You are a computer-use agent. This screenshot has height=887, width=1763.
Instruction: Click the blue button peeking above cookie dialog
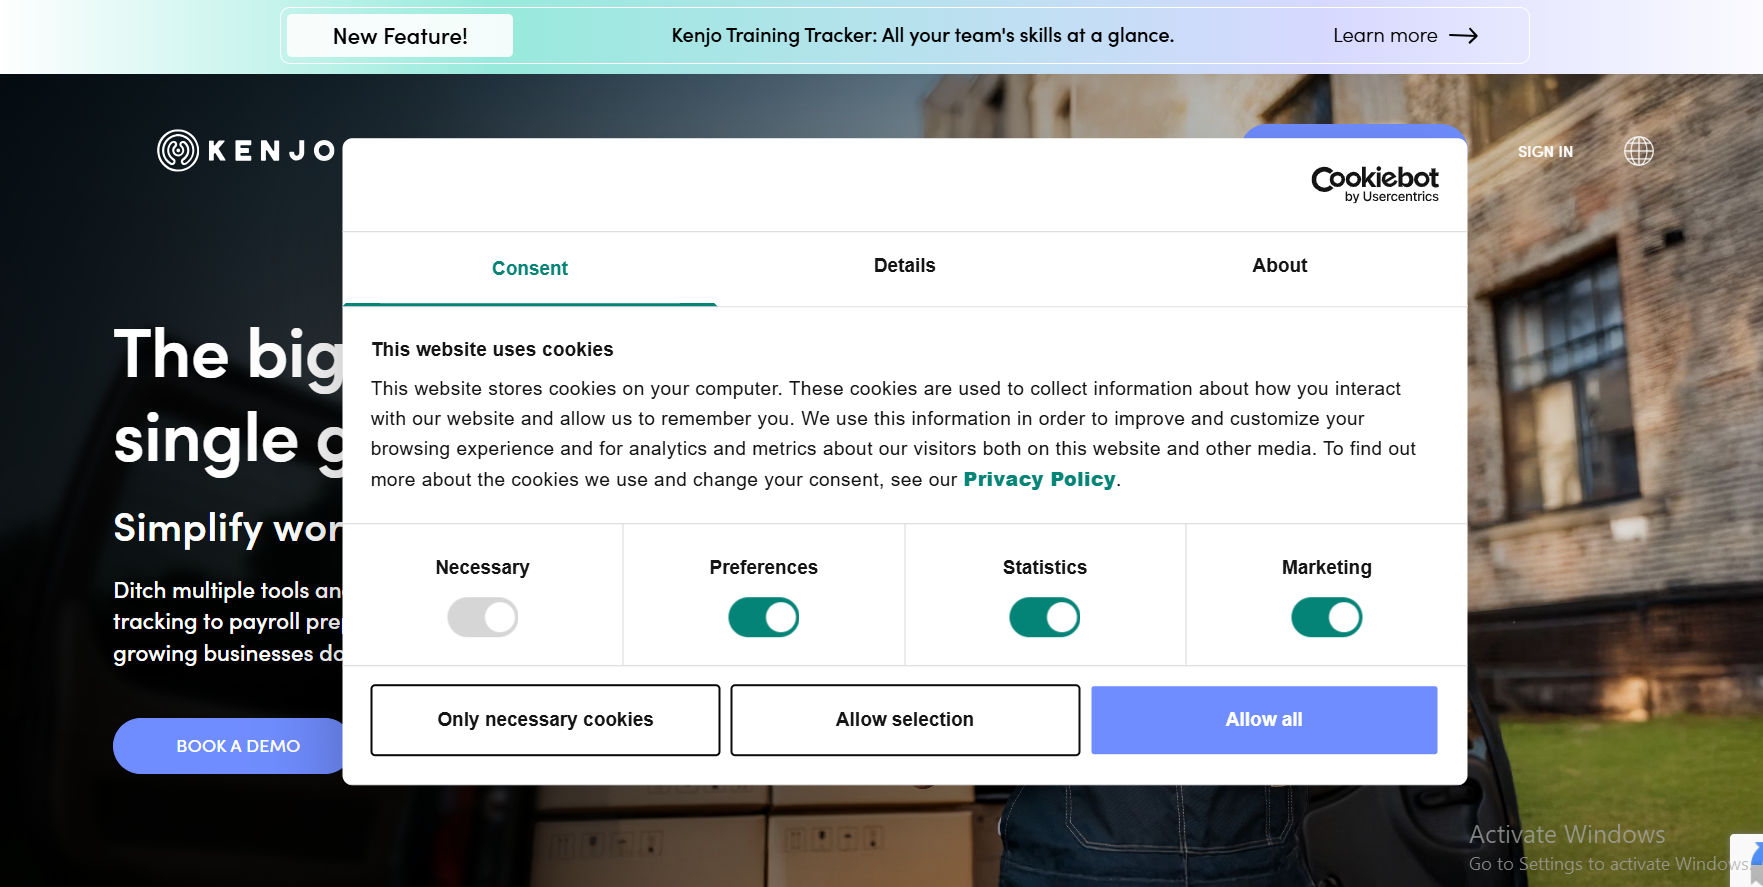[1353, 131]
